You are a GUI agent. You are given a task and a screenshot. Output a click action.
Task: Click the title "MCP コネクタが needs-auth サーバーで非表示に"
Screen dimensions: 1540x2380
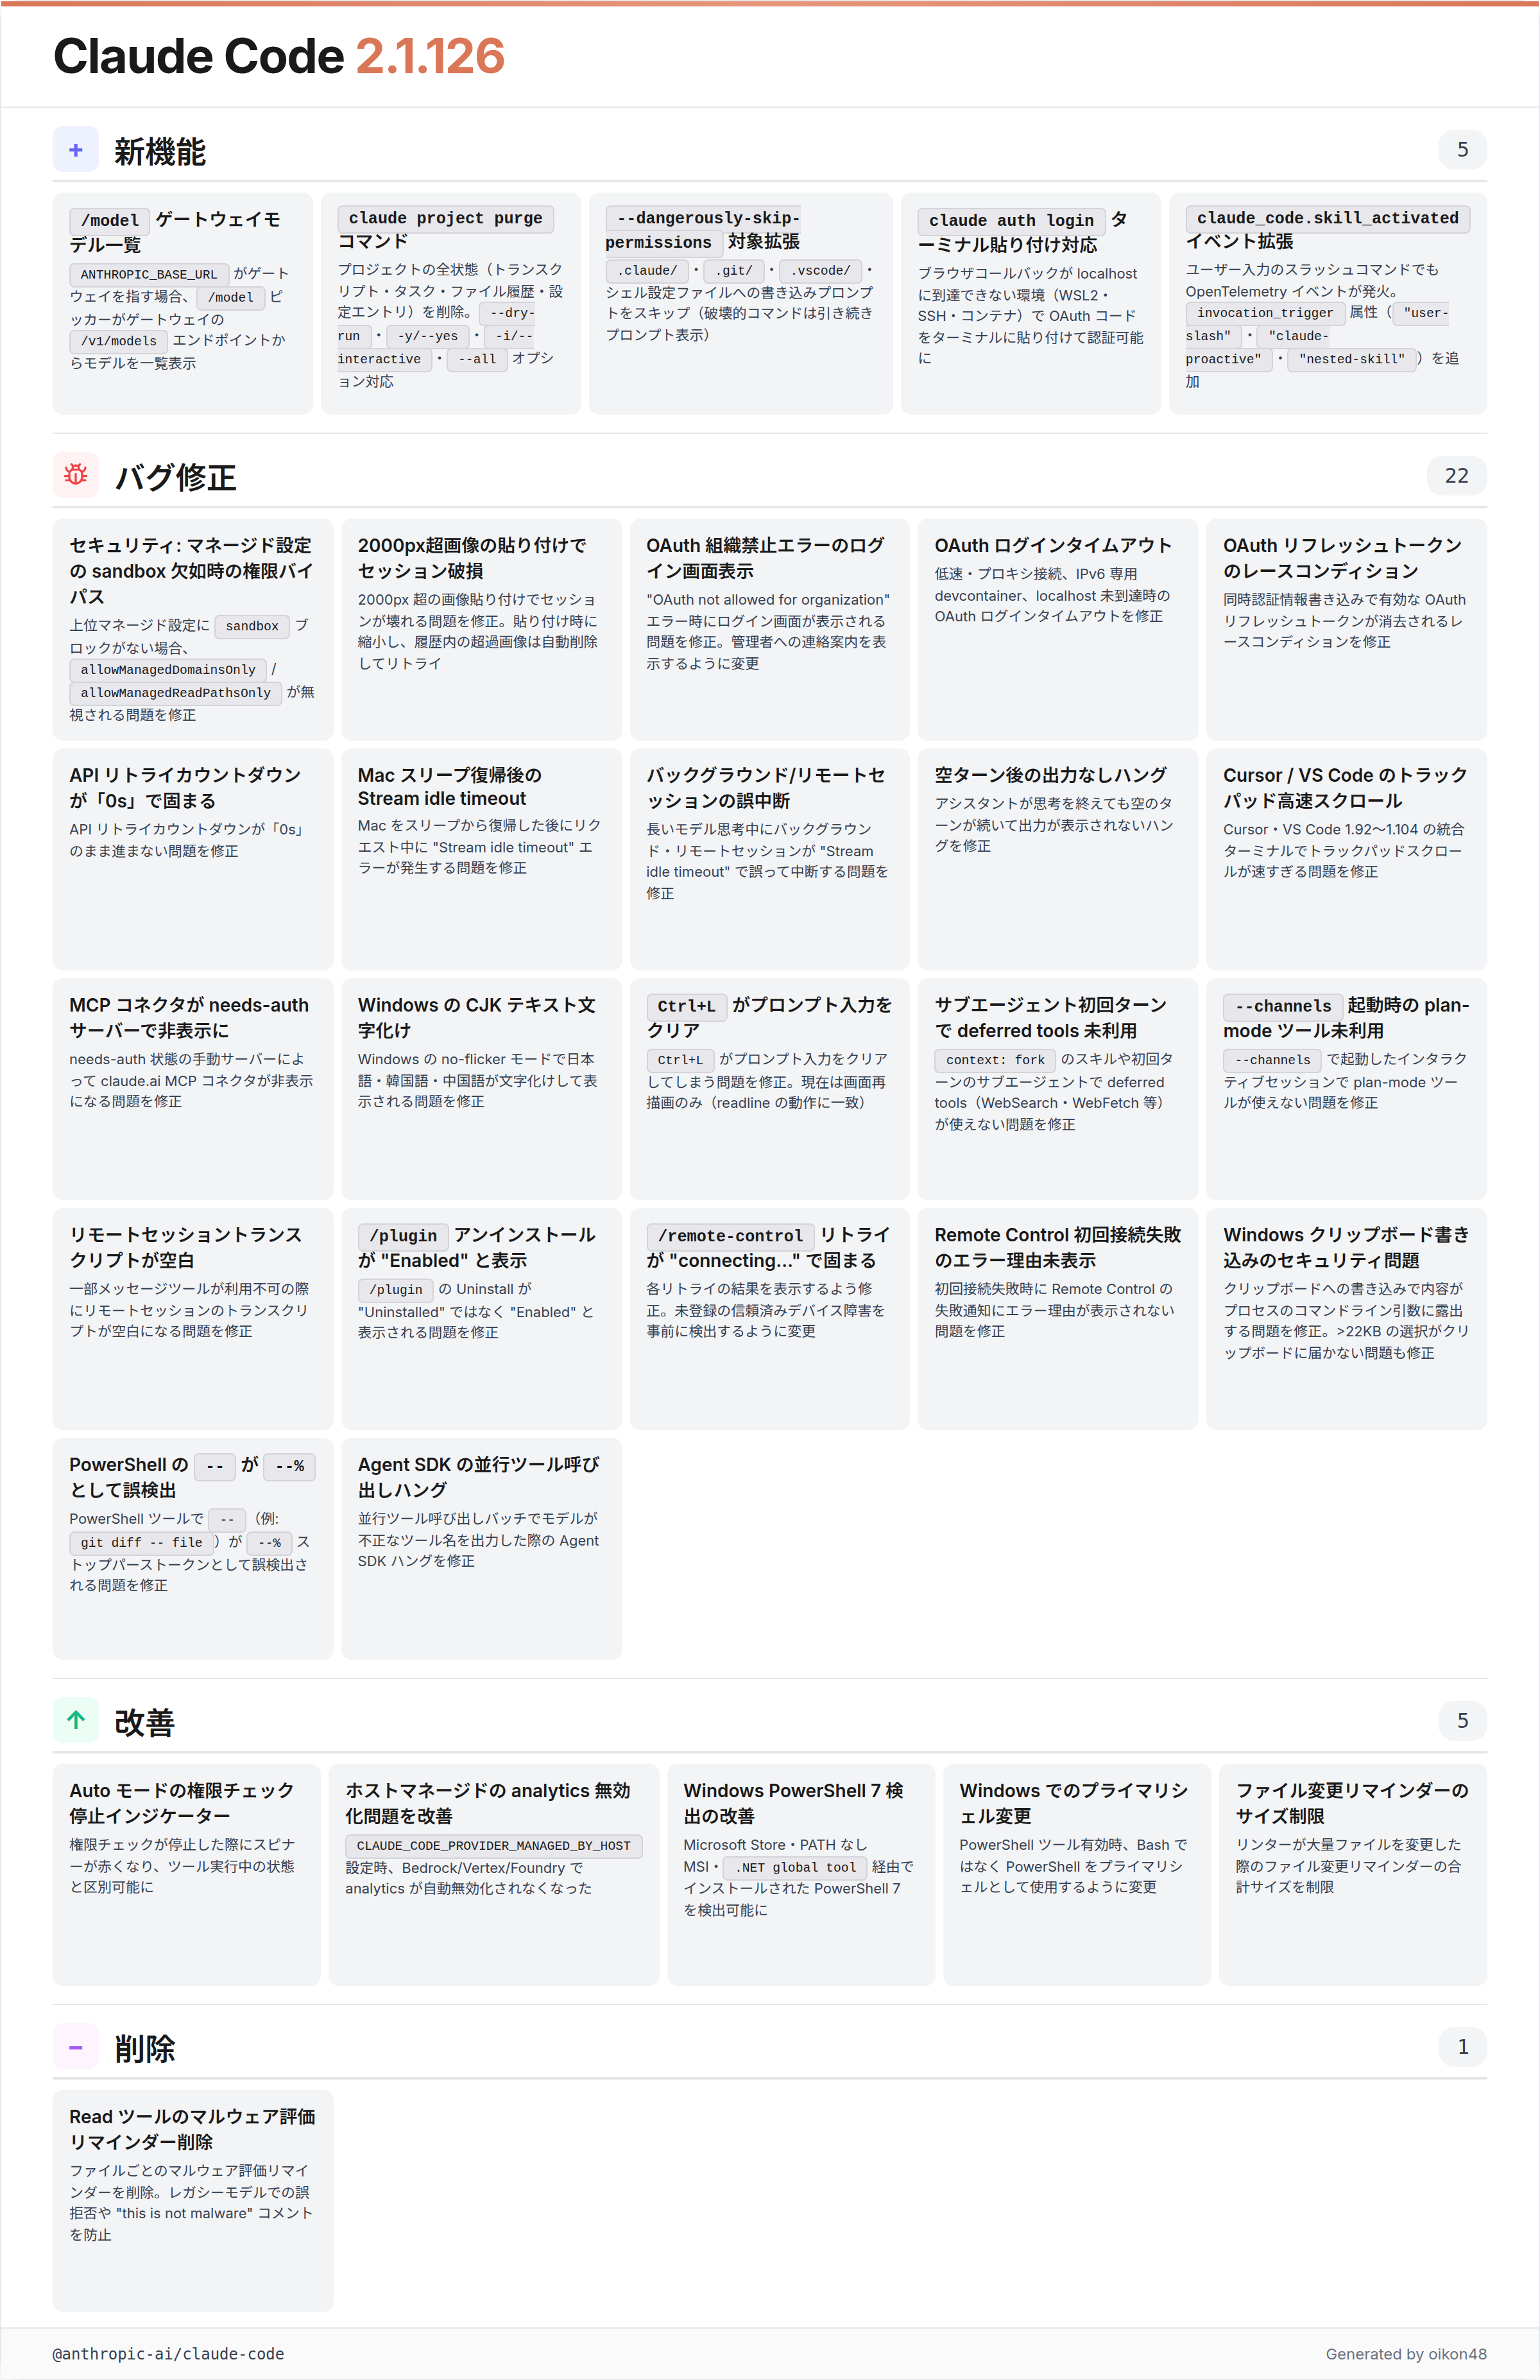tap(189, 1017)
